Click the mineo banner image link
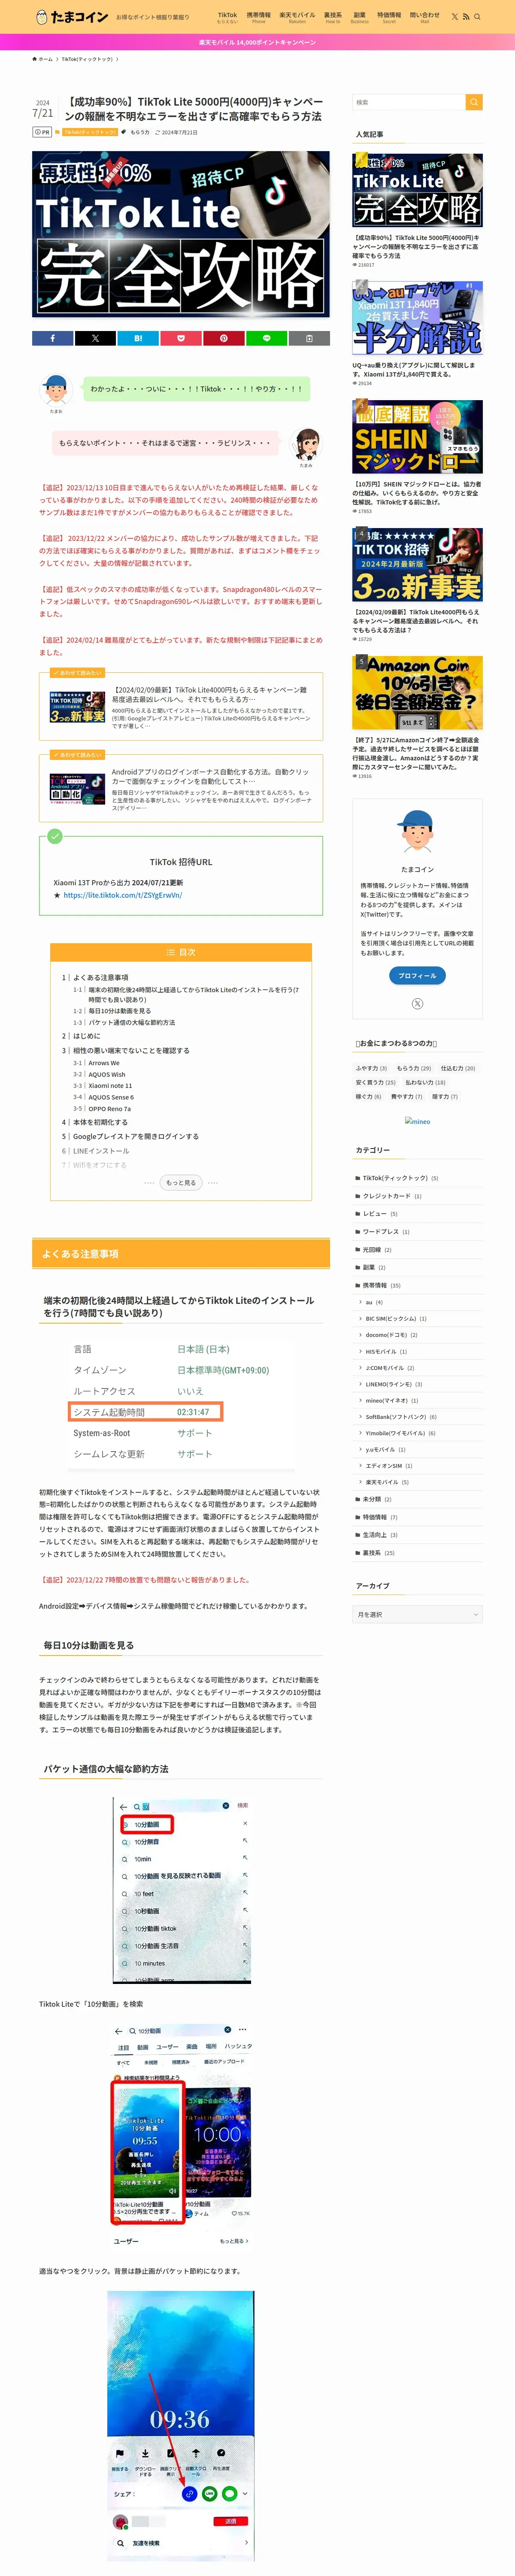This screenshot has width=515, height=2576. point(417,1121)
